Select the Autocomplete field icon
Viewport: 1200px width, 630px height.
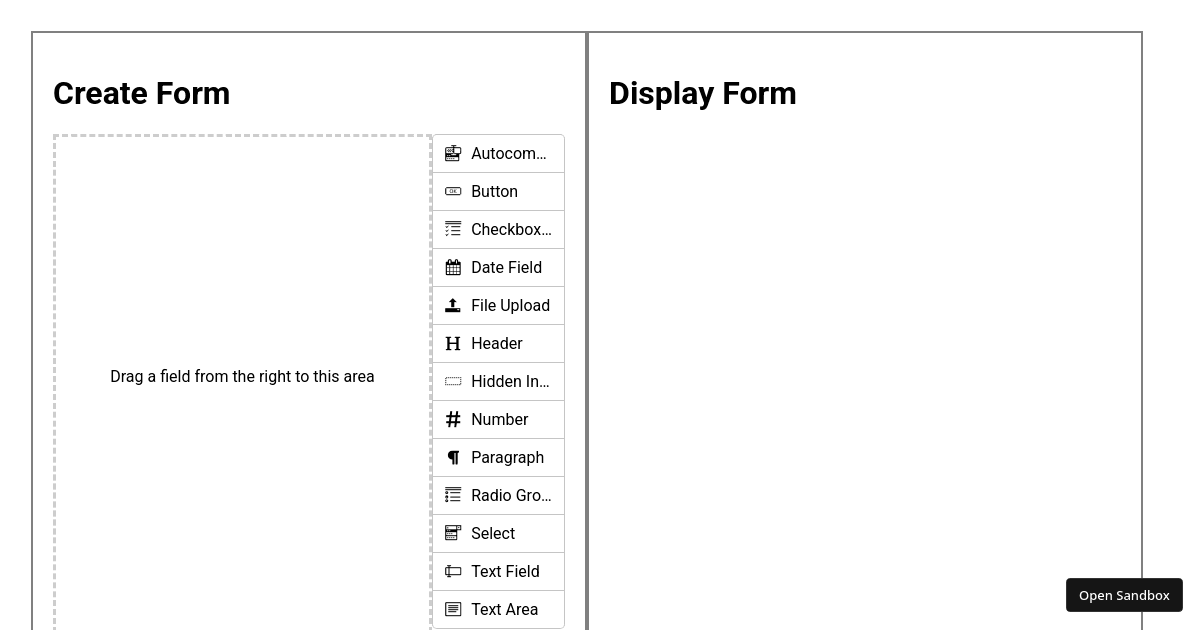click(453, 153)
